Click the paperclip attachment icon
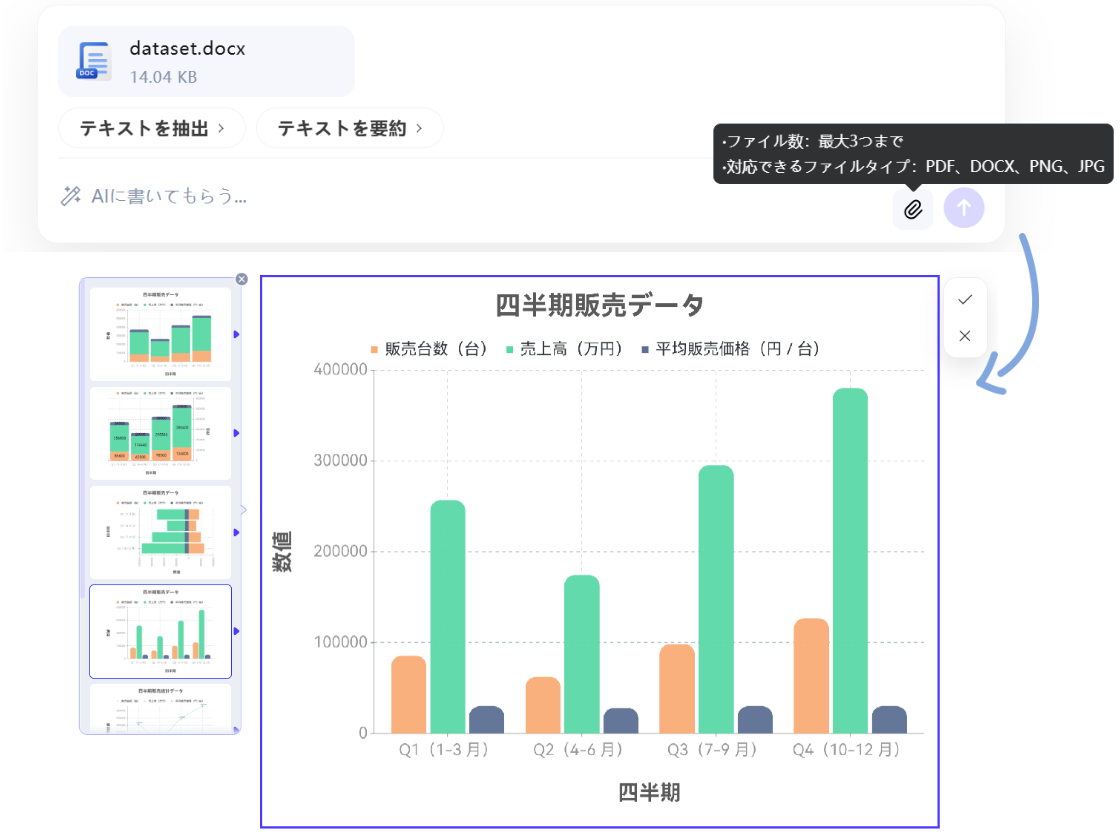This screenshot has height=840, width=1120. 912,208
